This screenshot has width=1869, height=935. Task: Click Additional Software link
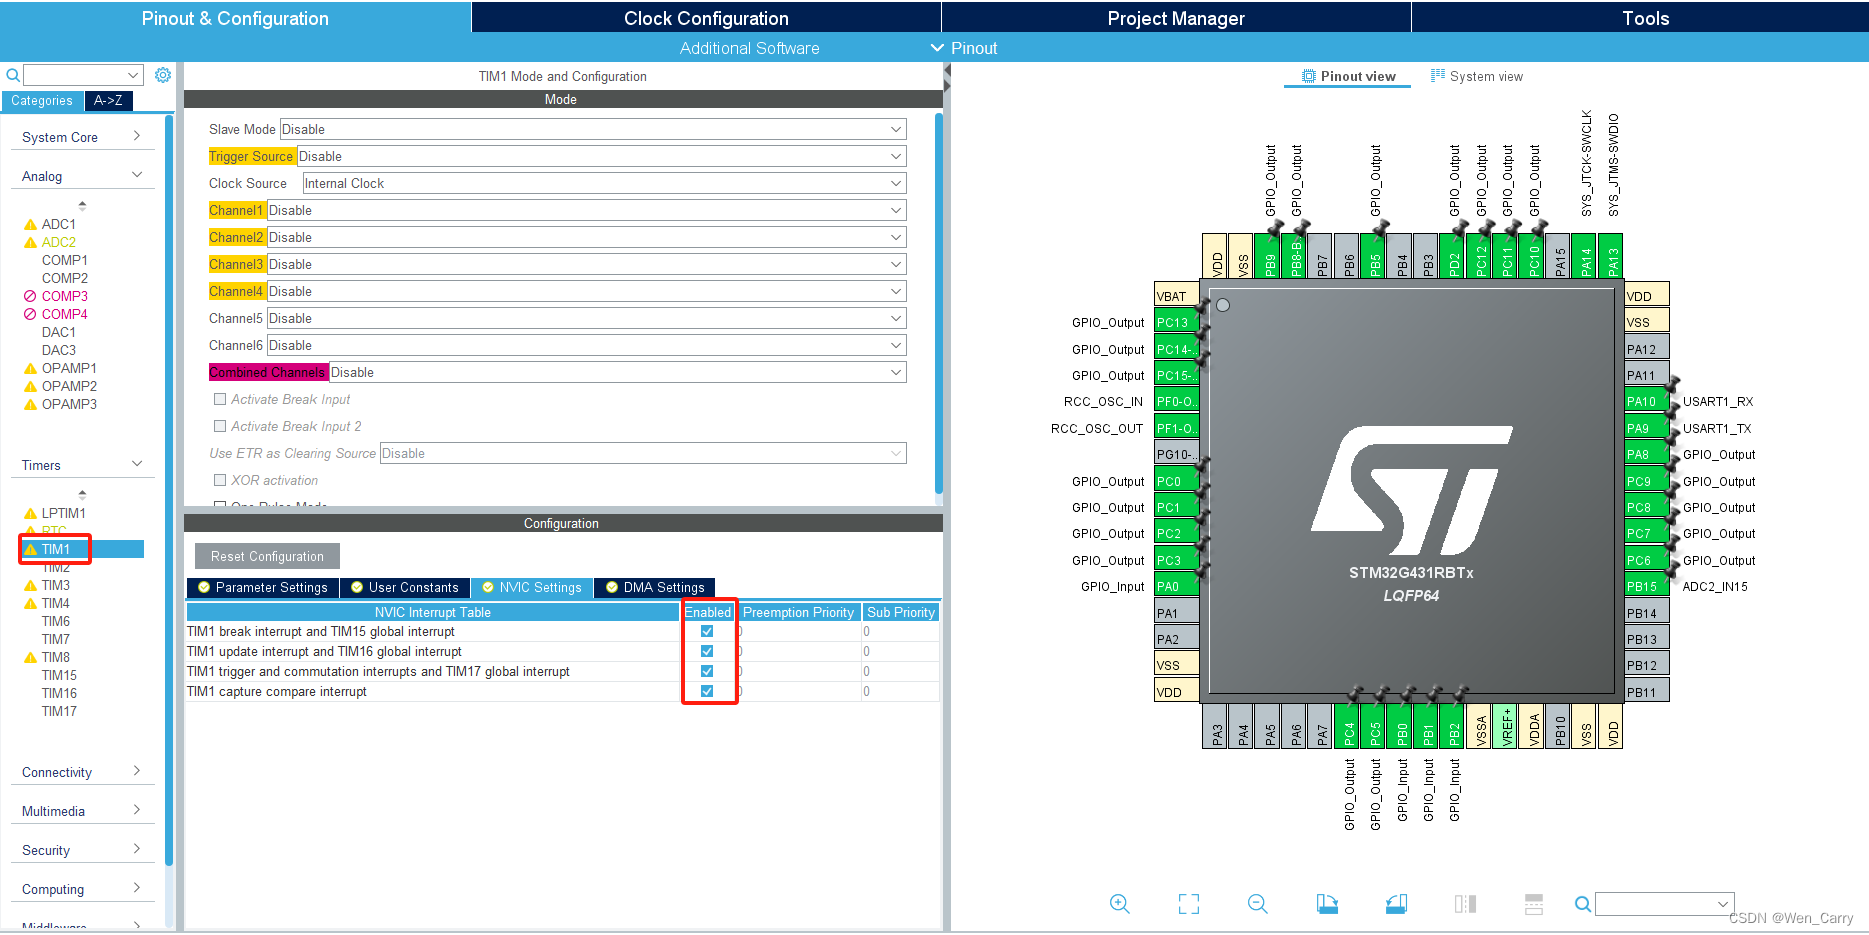pyautogui.click(x=749, y=48)
